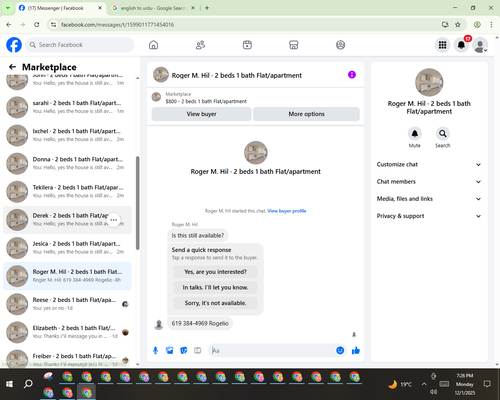Screen dimensions: 500x400
Task: Open View buyer profile link
Action: pyautogui.click(x=287, y=211)
